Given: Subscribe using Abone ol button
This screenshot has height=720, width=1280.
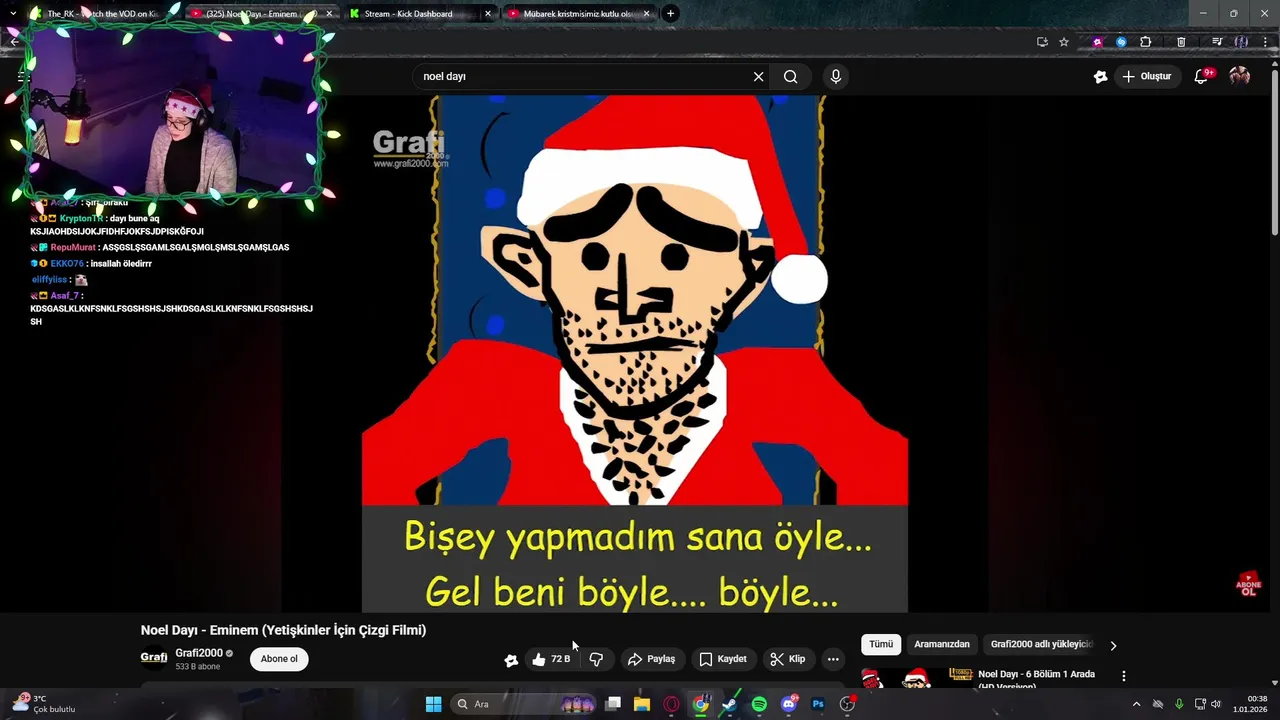Looking at the screenshot, I should coord(279,659).
